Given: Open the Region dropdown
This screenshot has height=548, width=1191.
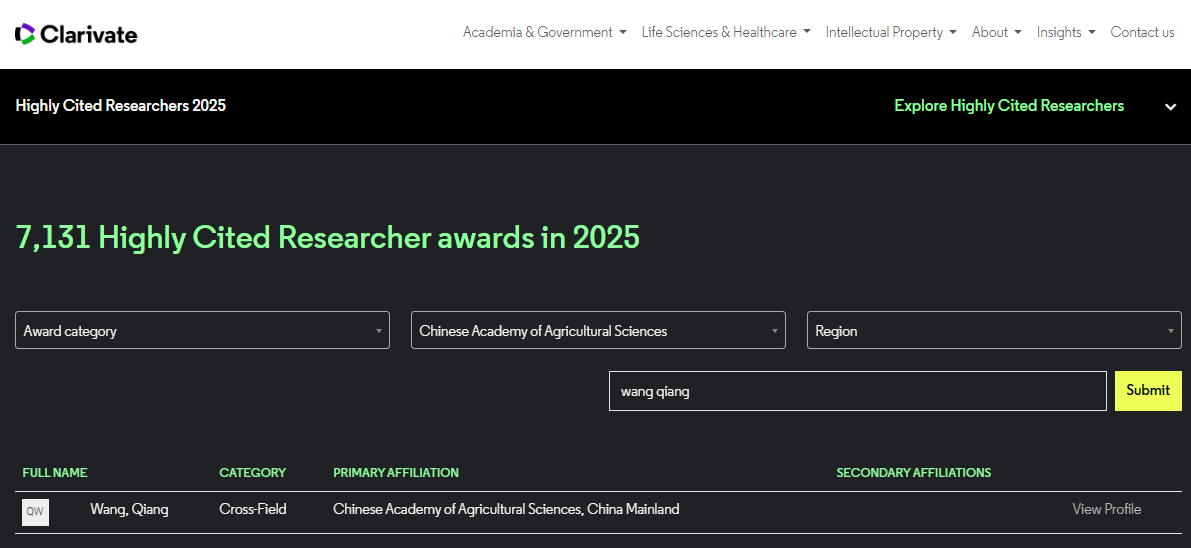Looking at the screenshot, I should point(994,331).
